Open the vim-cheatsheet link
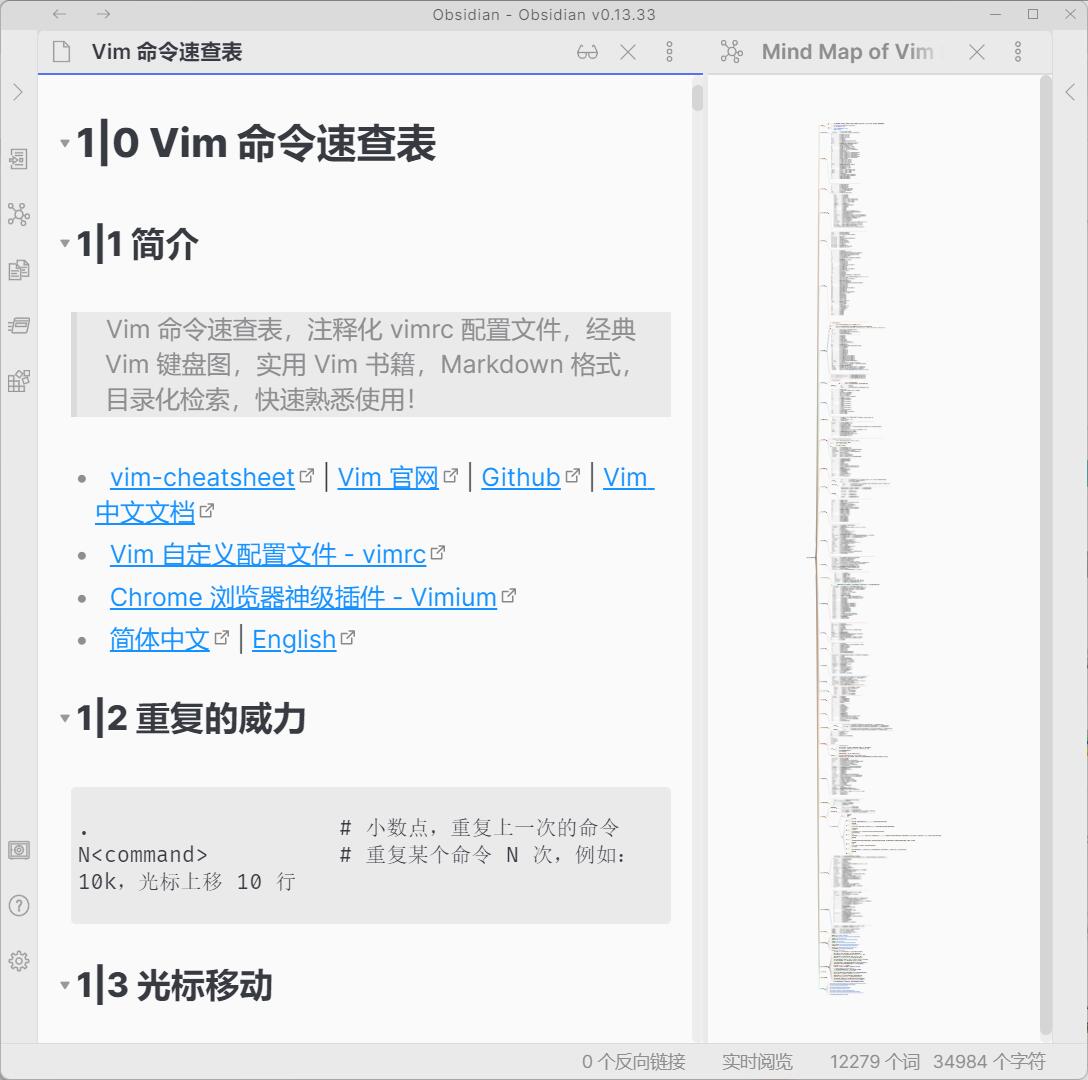 (202, 478)
